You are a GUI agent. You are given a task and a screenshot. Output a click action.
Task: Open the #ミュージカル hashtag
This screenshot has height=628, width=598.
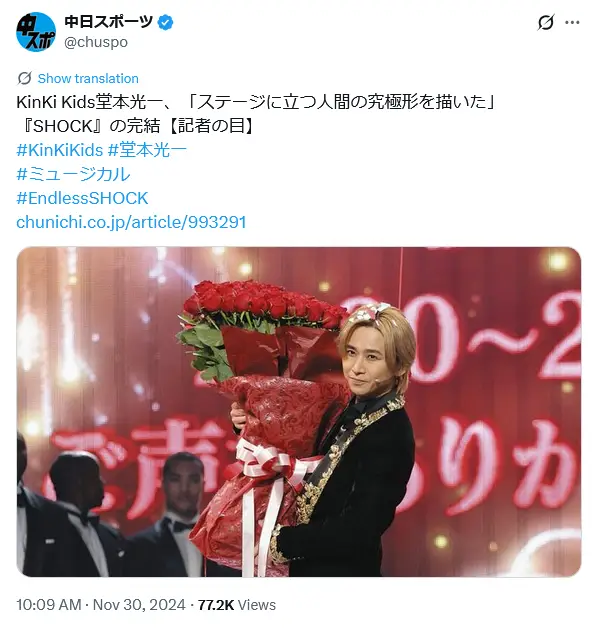click(x=74, y=174)
